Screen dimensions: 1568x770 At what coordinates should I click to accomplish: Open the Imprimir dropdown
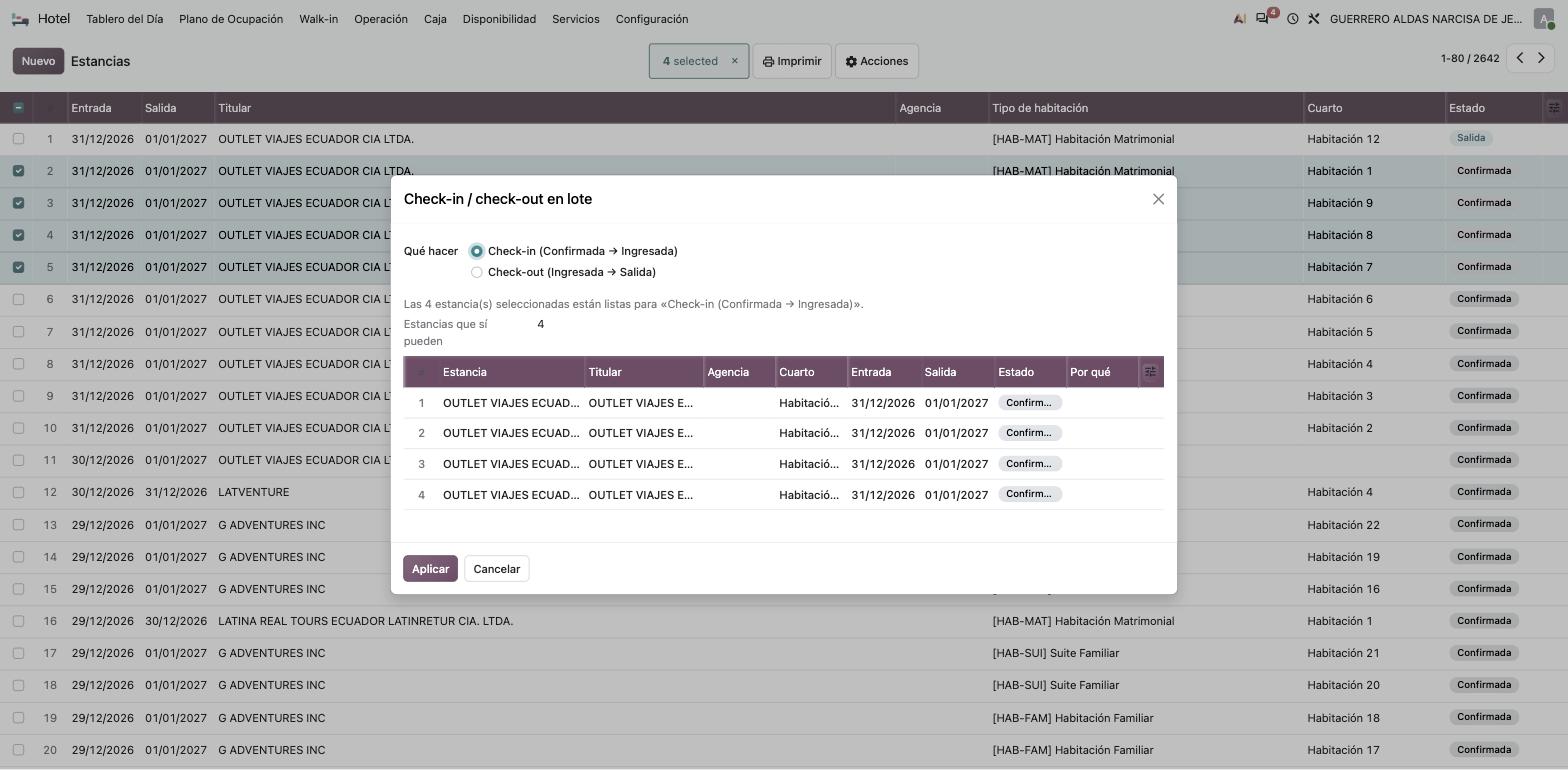792,61
